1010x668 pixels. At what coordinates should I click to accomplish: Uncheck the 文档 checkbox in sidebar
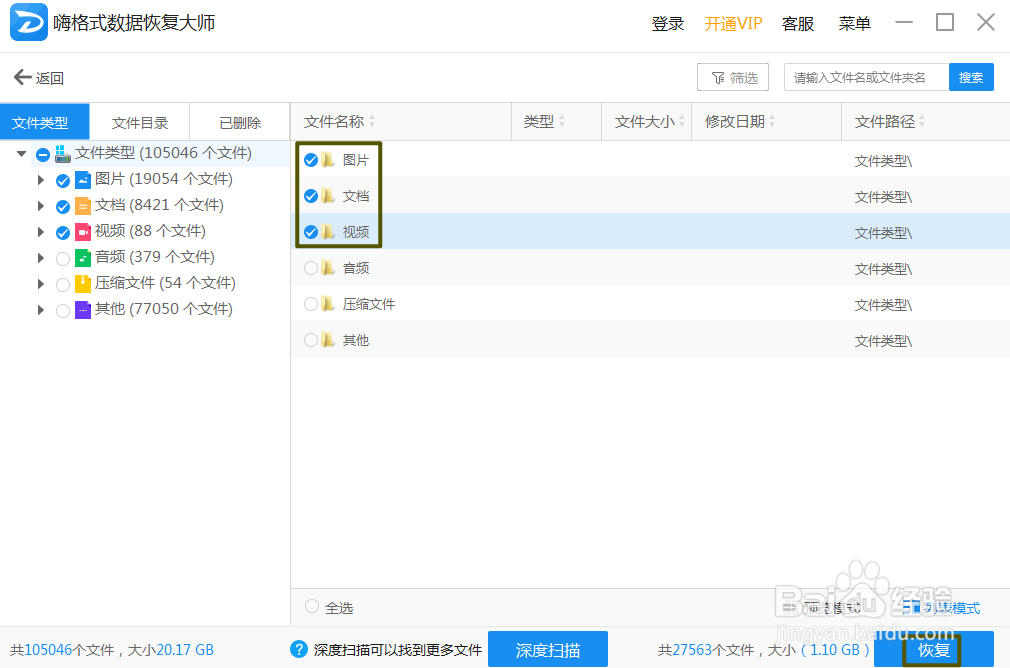click(x=63, y=204)
